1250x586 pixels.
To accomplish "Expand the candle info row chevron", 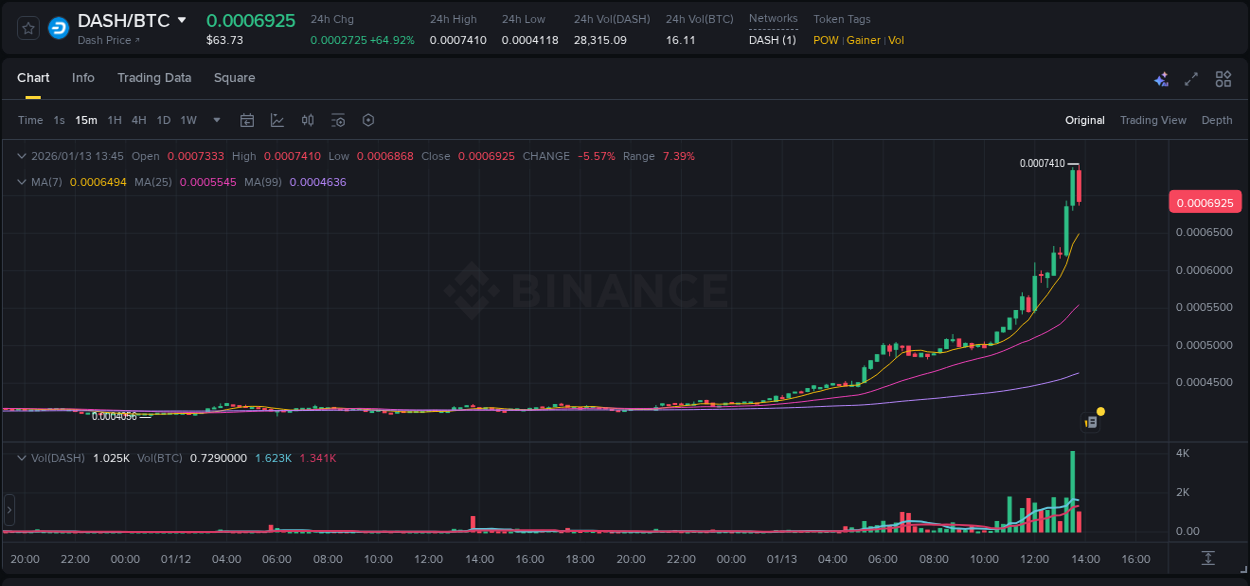I will click(21, 156).
